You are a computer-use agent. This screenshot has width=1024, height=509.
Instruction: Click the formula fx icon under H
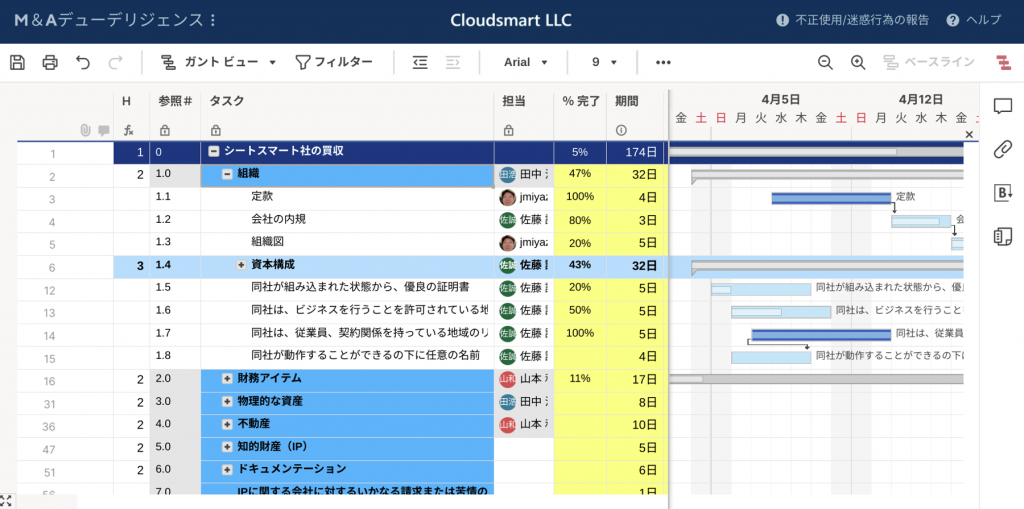pyautogui.click(x=129, y=131)
